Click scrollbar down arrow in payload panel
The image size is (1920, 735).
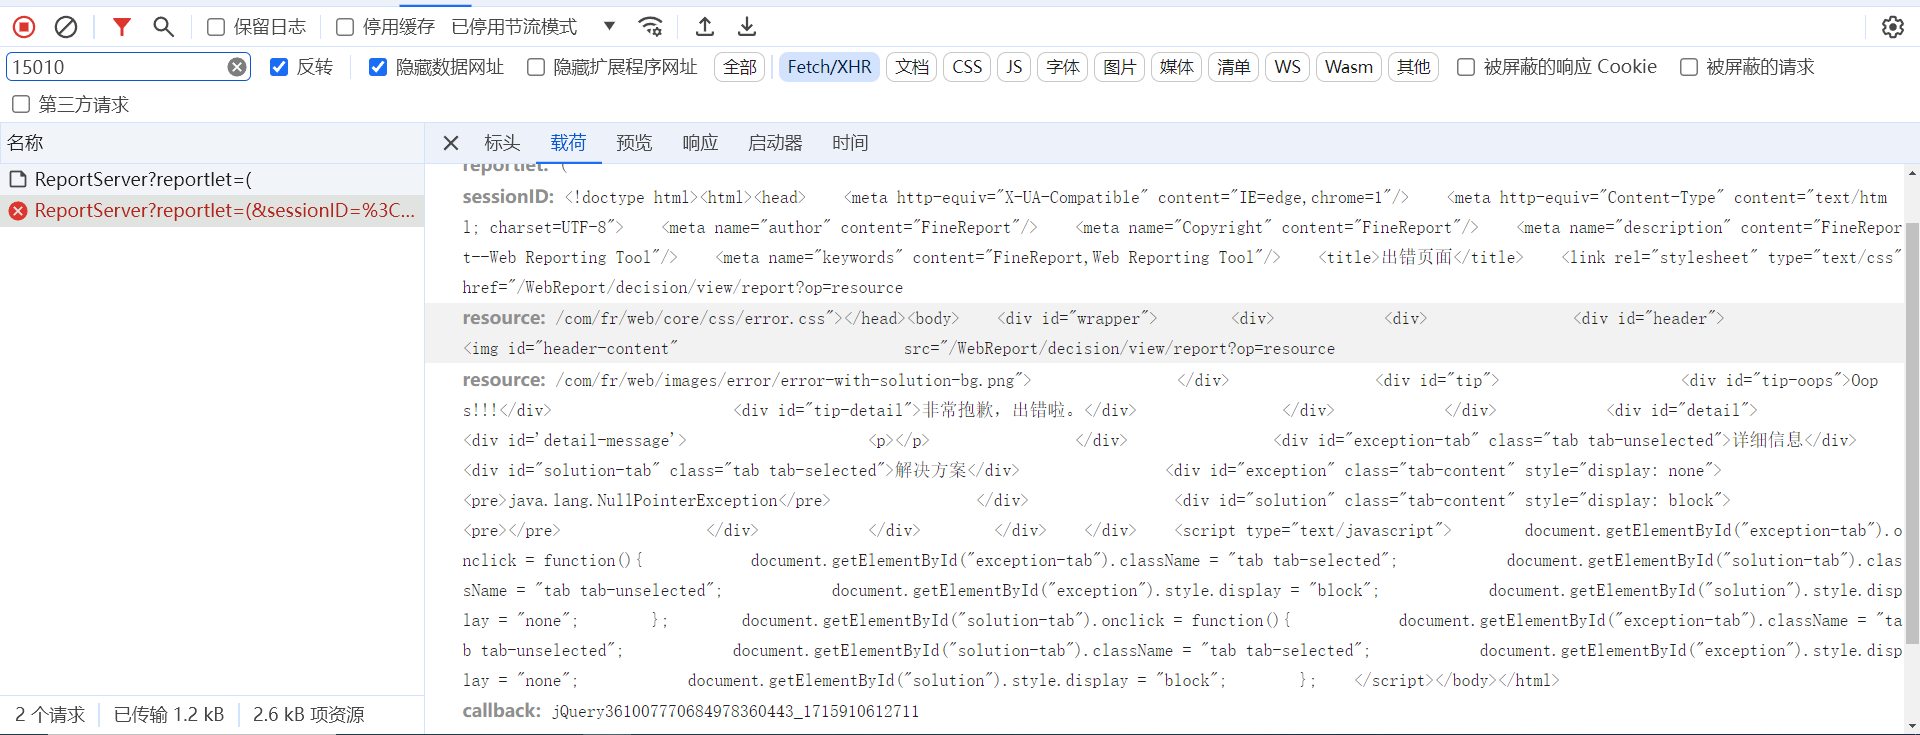point(1912,726)
